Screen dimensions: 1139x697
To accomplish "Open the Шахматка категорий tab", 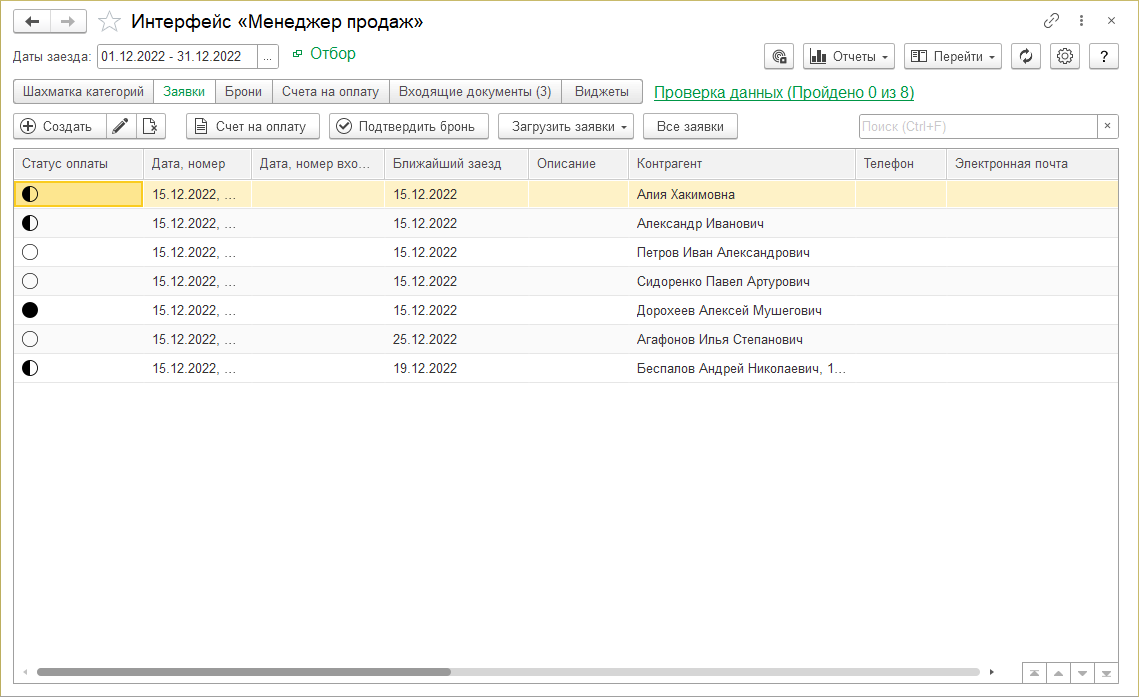I will (x=83, y=92).
